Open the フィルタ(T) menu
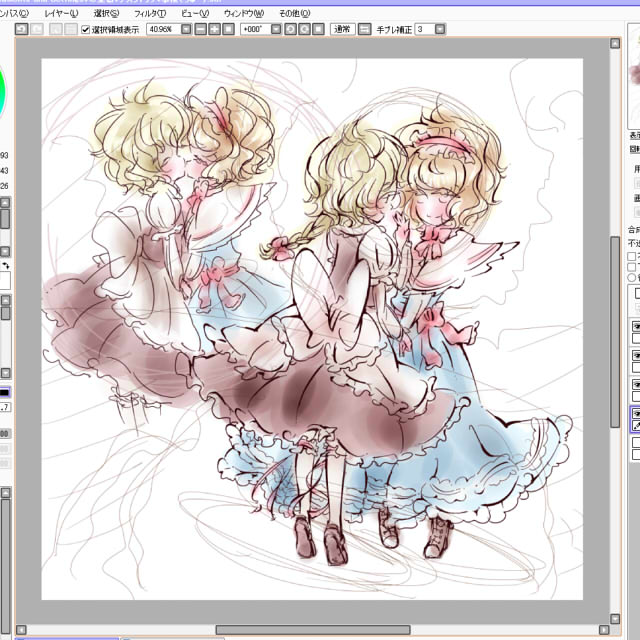 (150, 13)
